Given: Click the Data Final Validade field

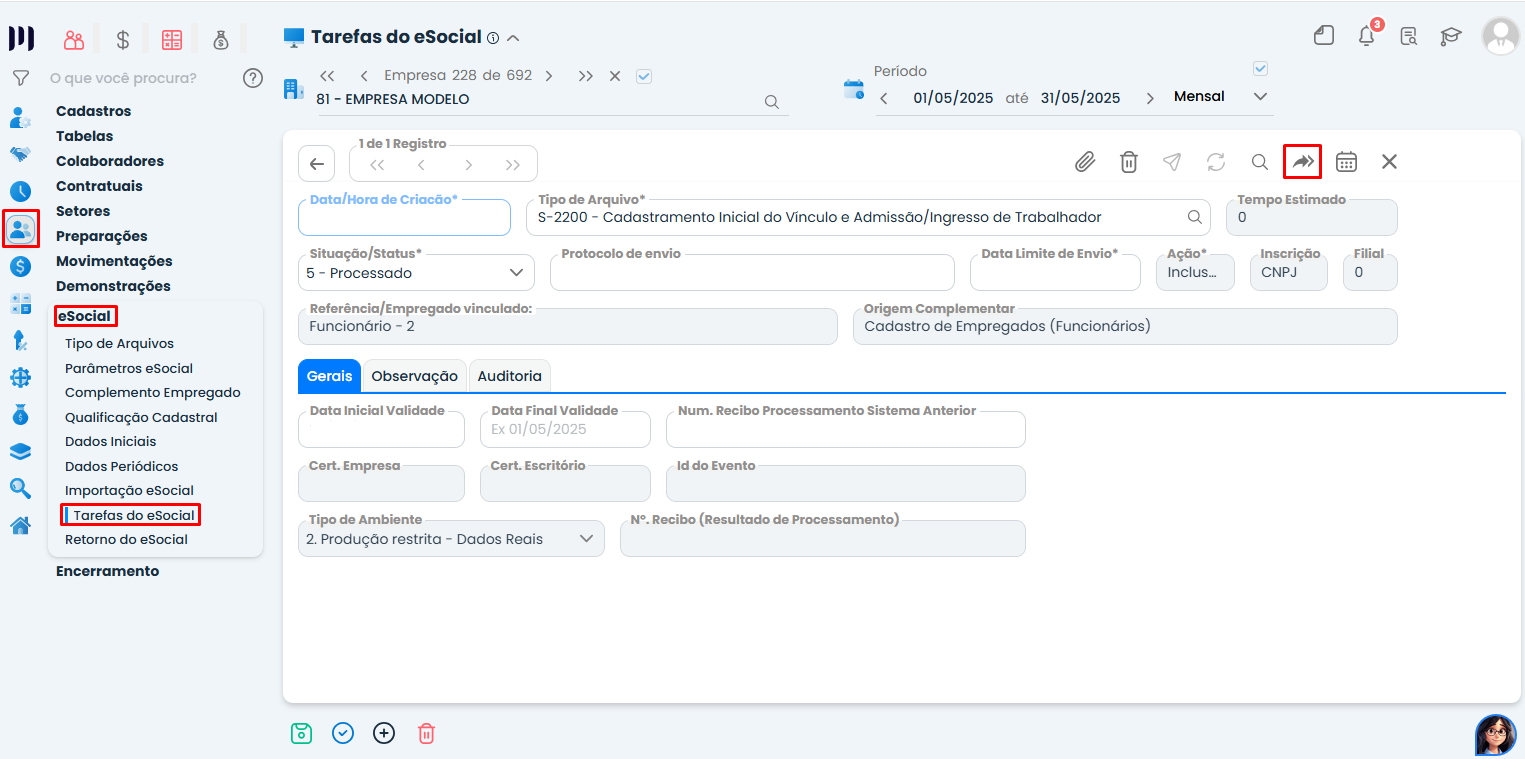Looking at the screenshot, I should pyautogui.click(x=565, y=429).
